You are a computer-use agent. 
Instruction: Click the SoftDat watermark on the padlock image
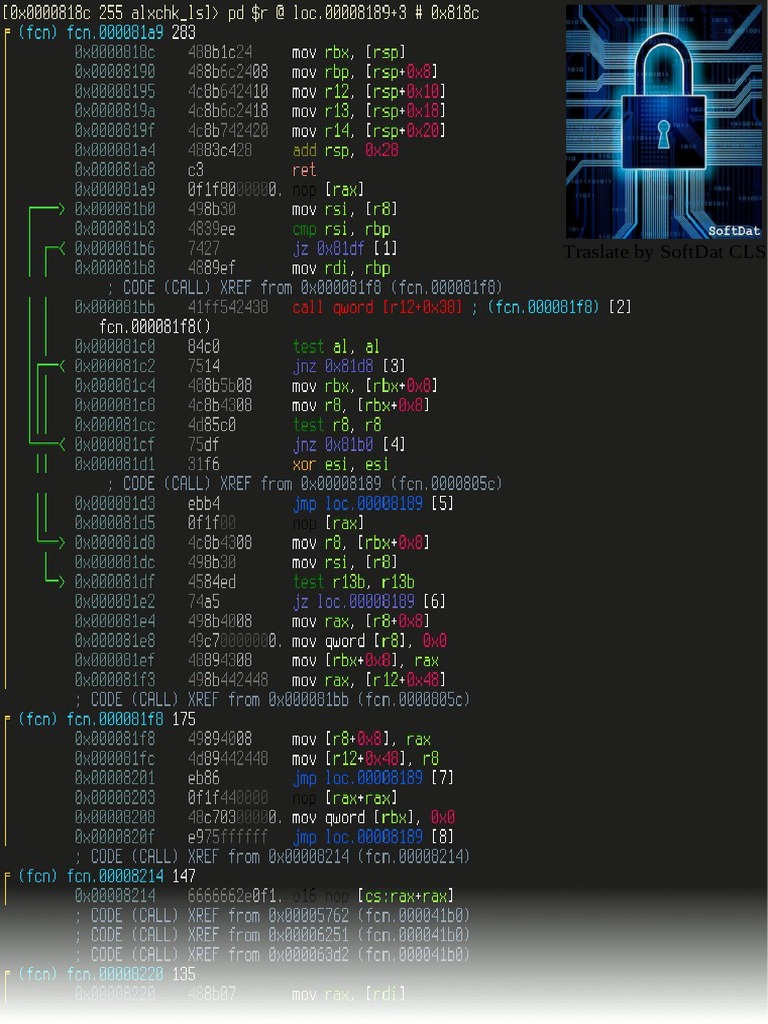[x=733, y=231]
